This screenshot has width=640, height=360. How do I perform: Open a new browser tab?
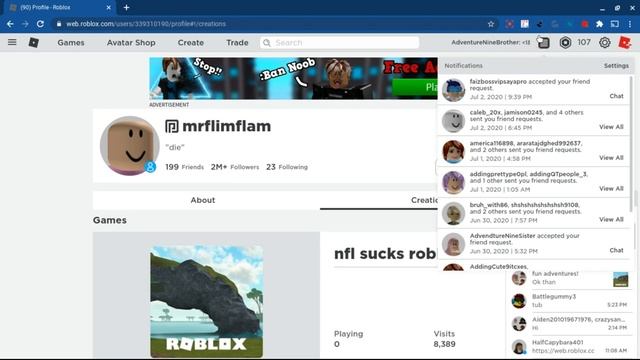[x=127, y=7]
